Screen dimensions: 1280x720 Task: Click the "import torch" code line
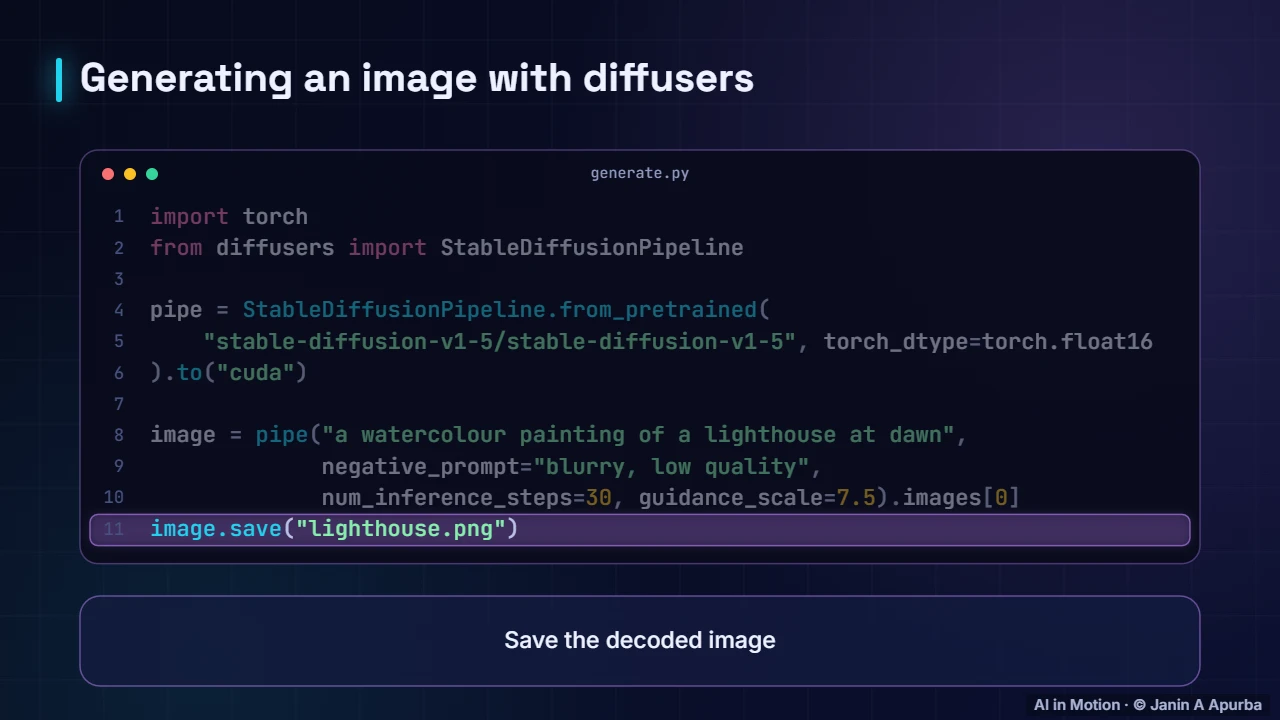click(x=229, y=216)
